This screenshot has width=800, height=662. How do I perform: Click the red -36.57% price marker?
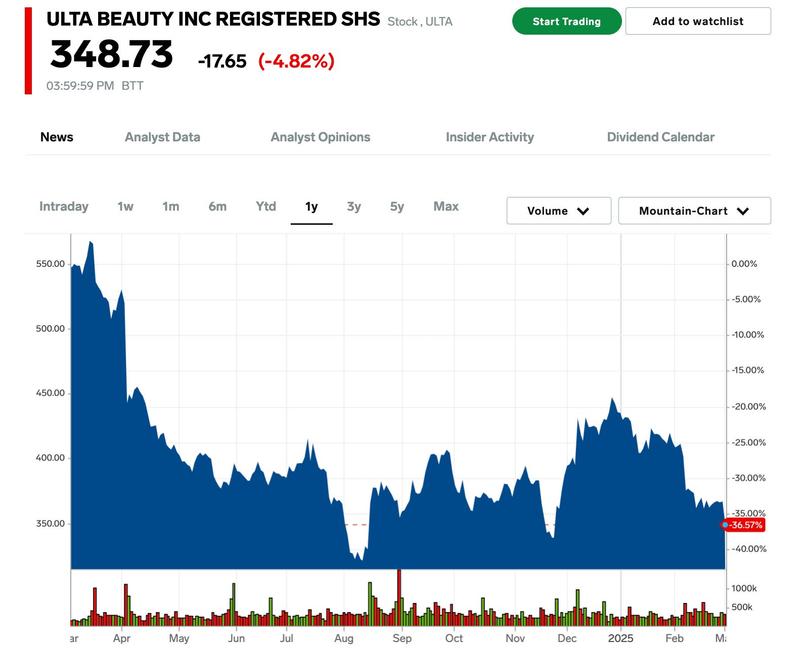coord(743,525)
